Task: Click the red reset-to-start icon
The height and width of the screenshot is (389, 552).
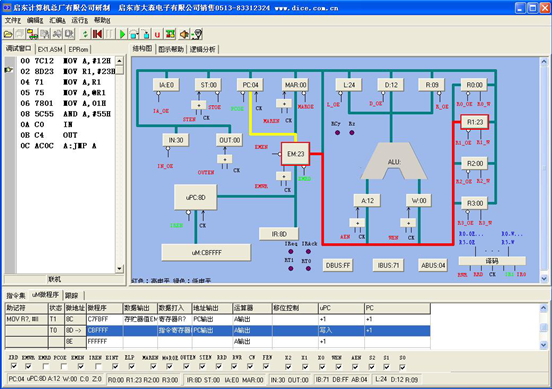Action: pyautogui.click(x=97, y=34)
